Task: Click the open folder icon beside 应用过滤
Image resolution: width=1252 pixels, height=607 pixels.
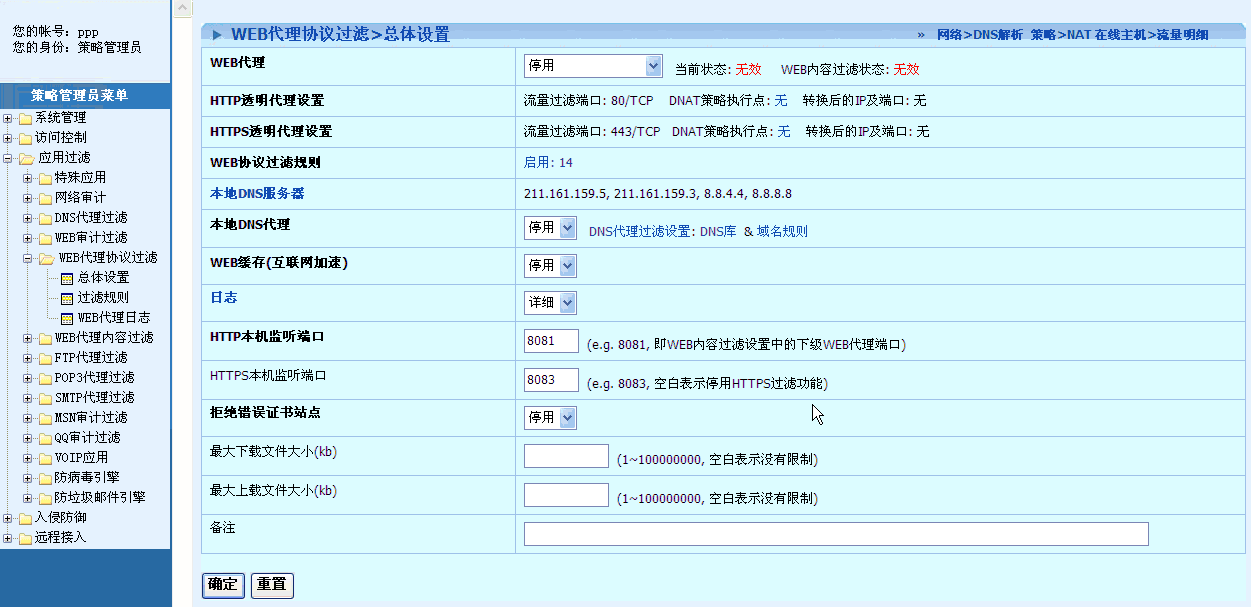Action: click(x=25, y=158)
